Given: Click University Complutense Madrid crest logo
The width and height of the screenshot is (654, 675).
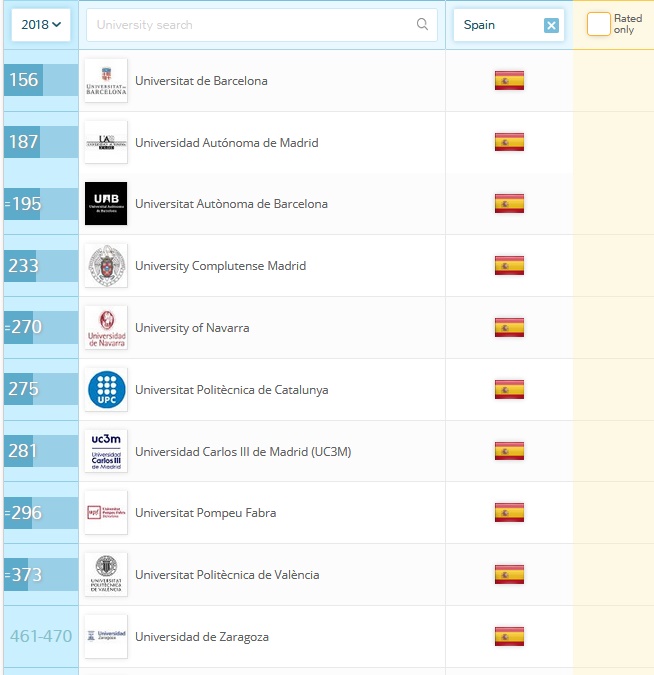Looking at the screenshot, I should (106, 266).
